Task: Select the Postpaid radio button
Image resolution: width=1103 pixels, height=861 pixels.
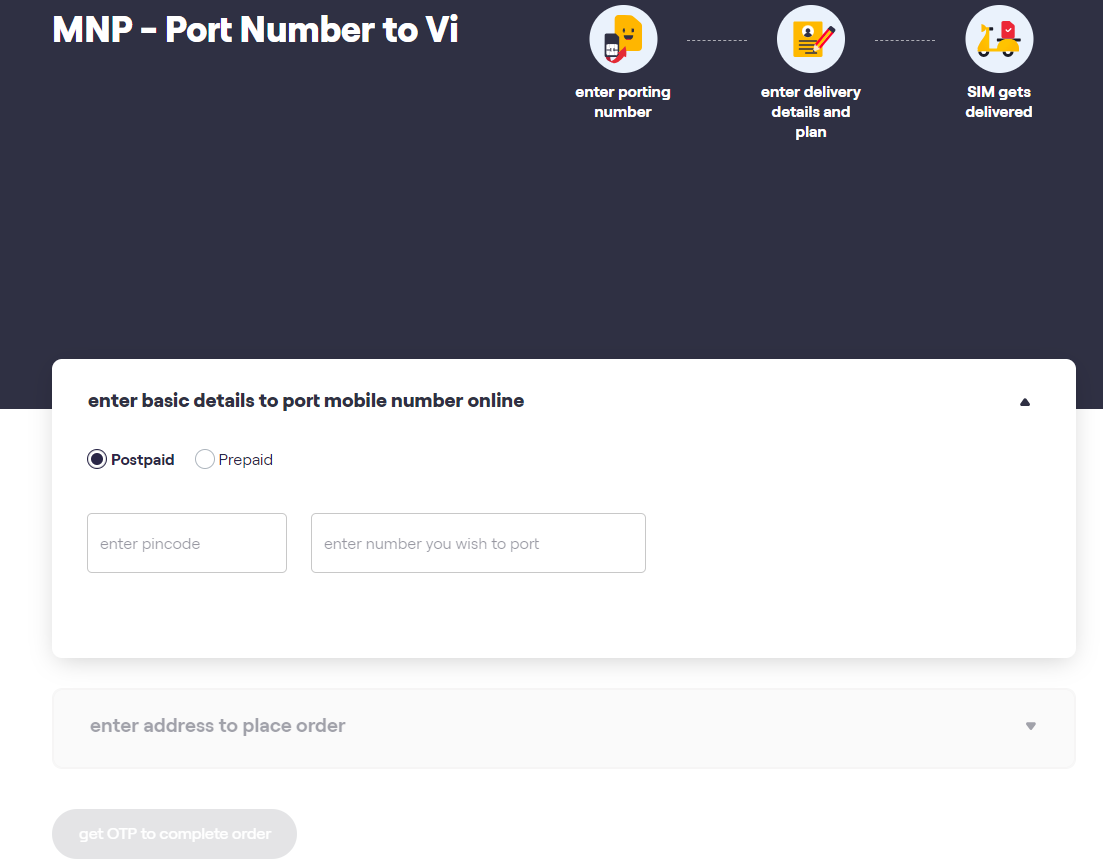Action: [x=96, y=459]
